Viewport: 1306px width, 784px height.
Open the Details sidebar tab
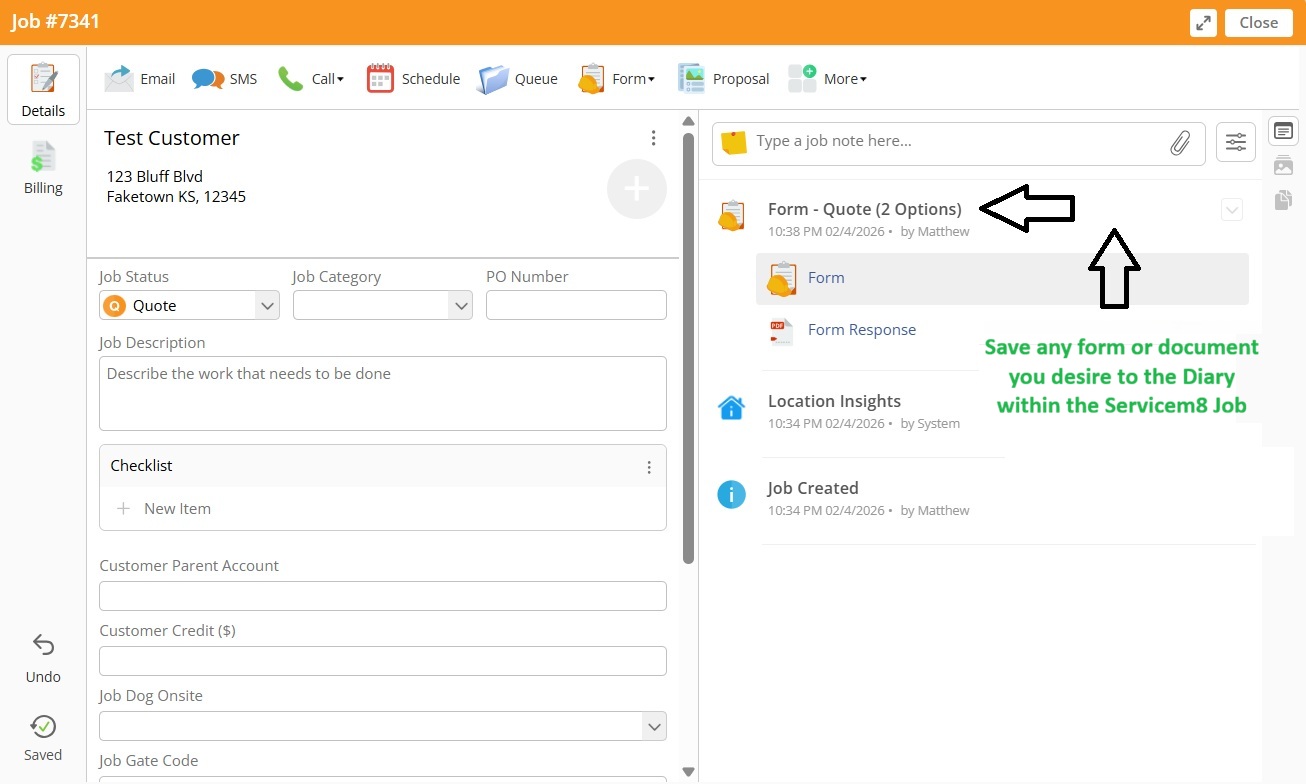[x=43, y=89]
